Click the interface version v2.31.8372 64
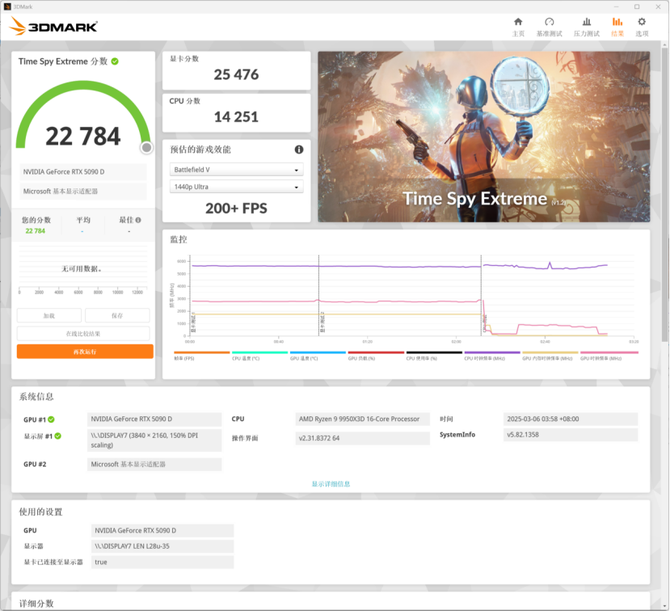670x611 pixels. (x=362, y=438)
